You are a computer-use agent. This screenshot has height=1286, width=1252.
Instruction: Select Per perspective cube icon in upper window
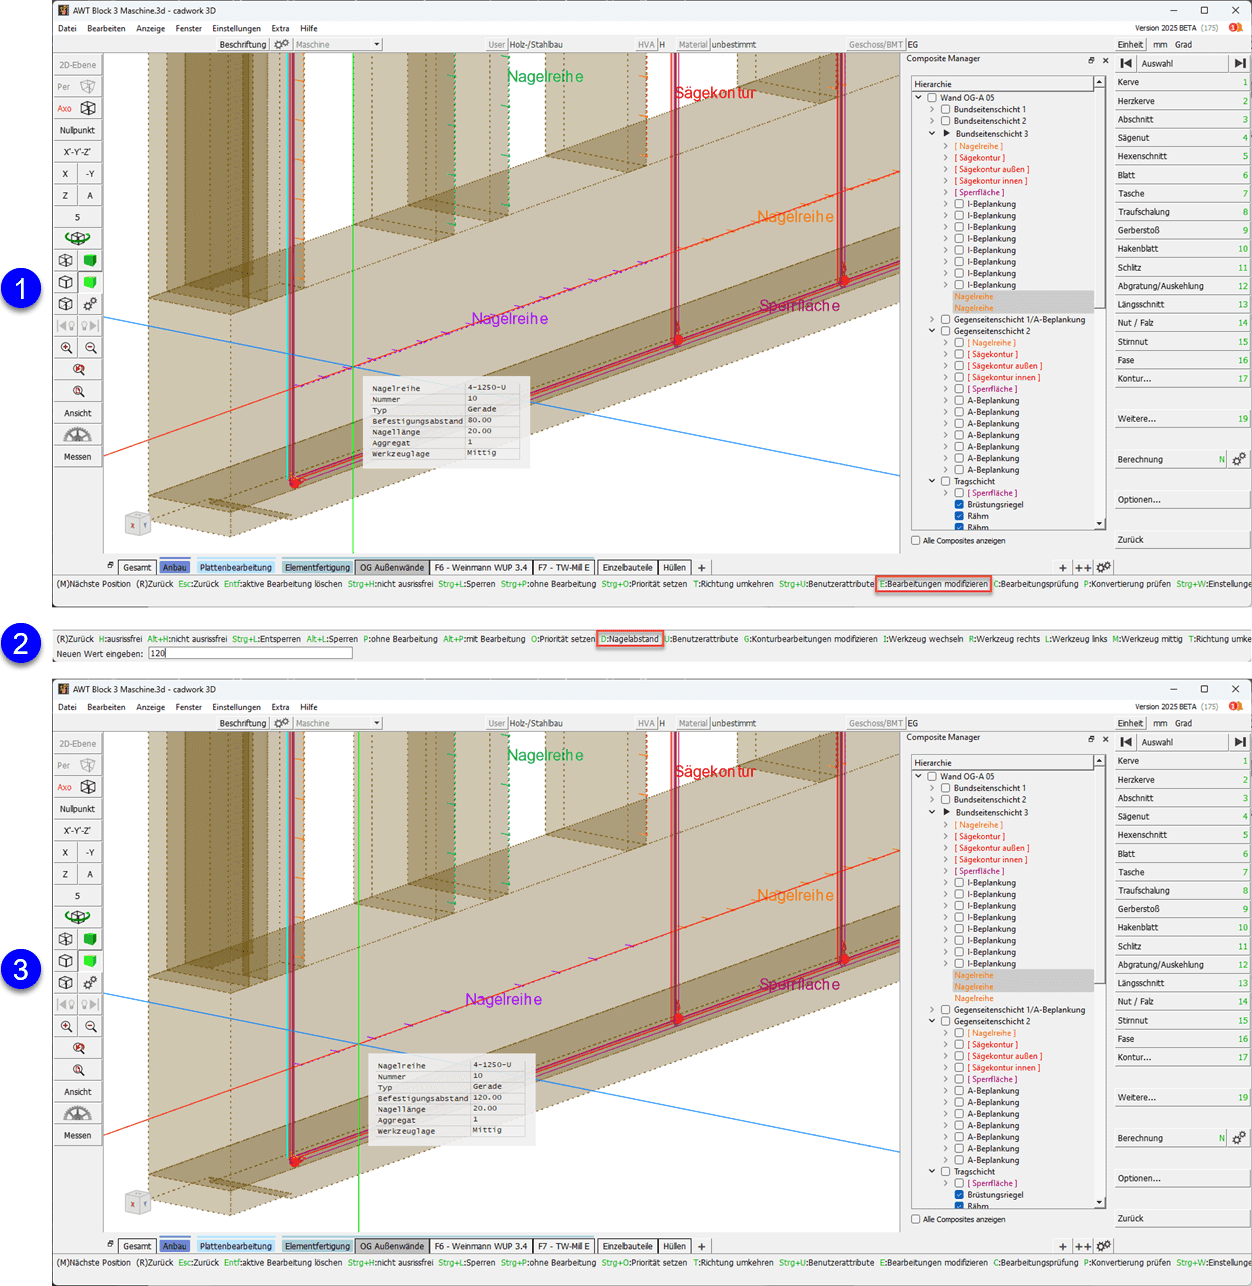pyautogui.click(x=88, y=87)
